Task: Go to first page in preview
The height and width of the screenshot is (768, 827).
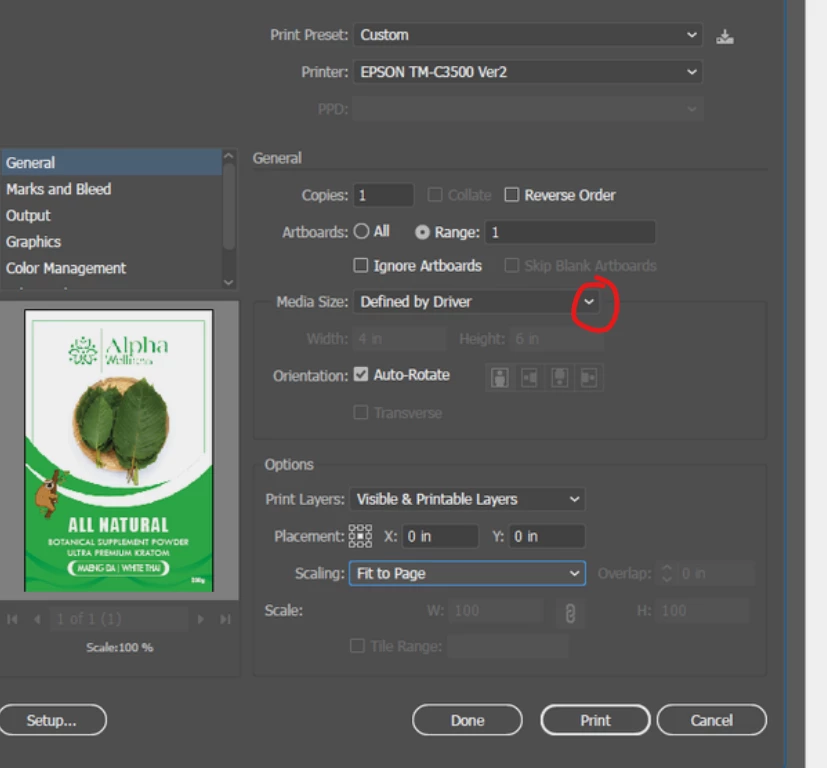Action: pos(12,619)
